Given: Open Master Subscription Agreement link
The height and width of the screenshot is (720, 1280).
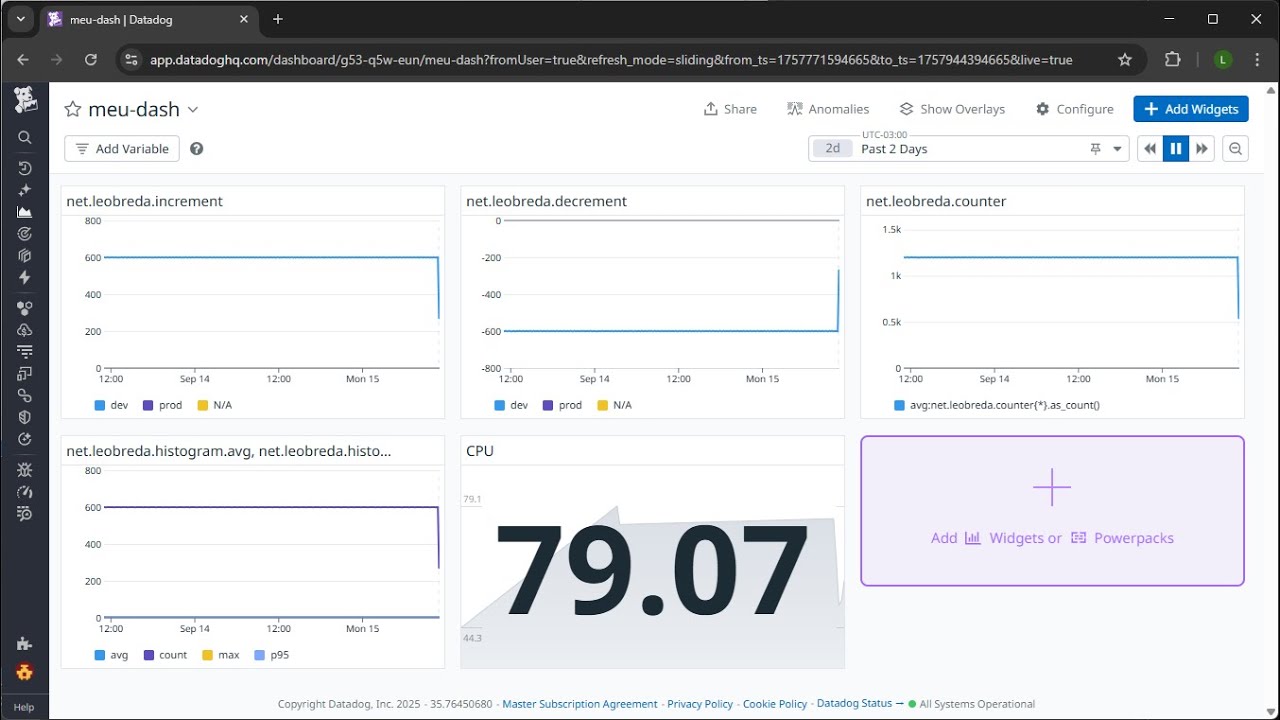Looking at the screenshot, I should tap(580, 704).
